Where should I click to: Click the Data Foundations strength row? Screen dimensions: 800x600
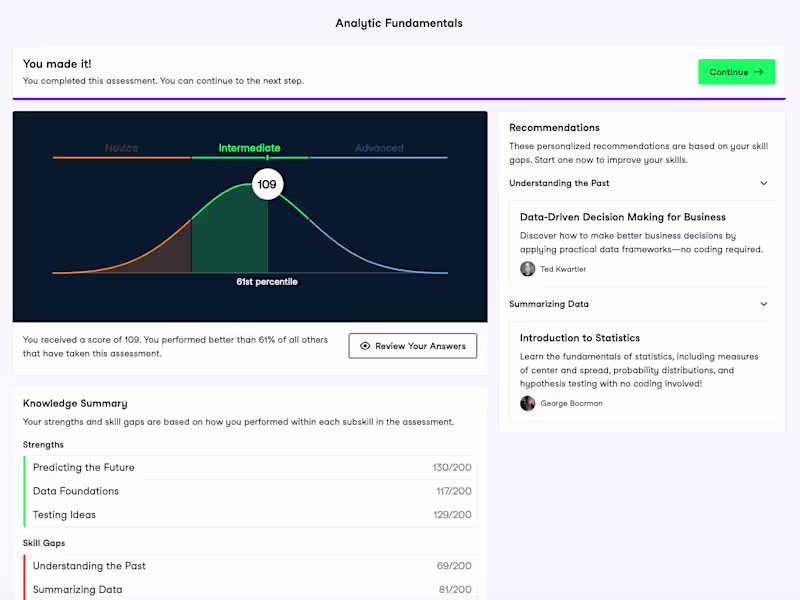[250, 491]
